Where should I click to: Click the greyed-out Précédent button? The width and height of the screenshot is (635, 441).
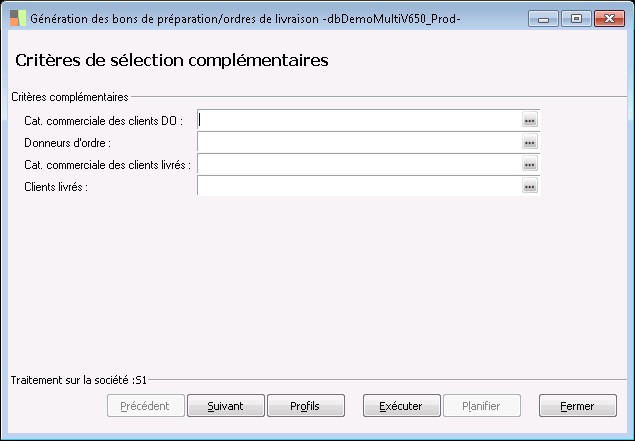click(x=145, y=406)
